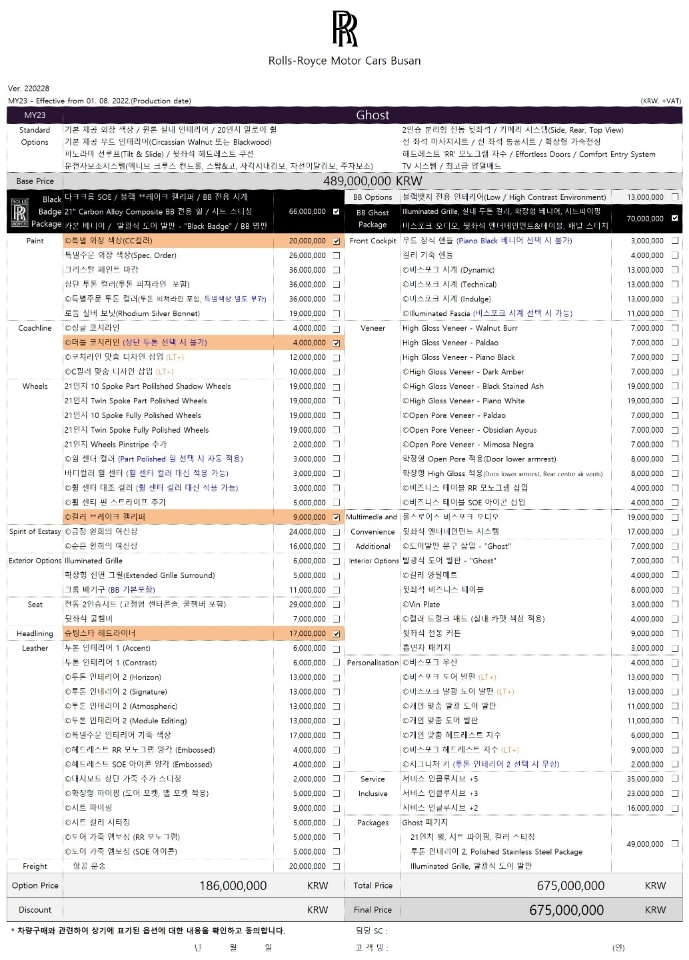Check High Gloss Veneer Paldao option

(675, 342)
